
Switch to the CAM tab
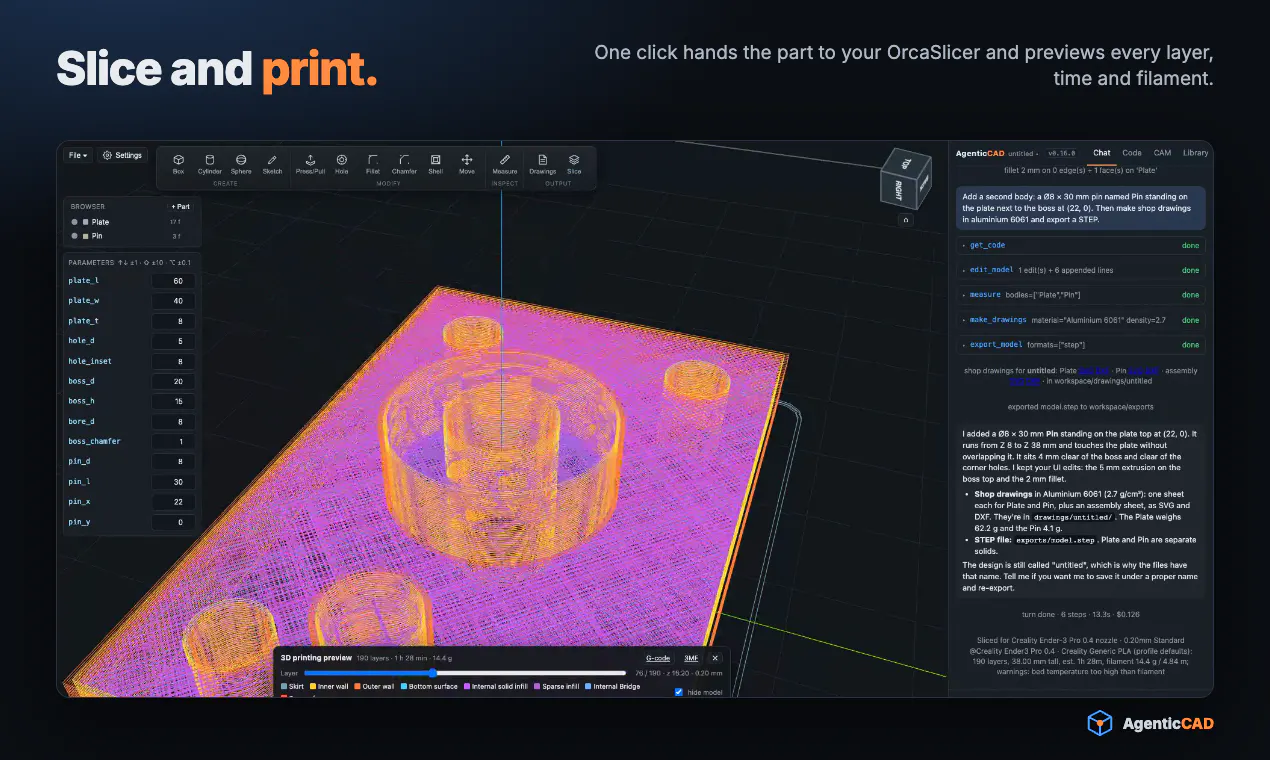pos(1162,153)
